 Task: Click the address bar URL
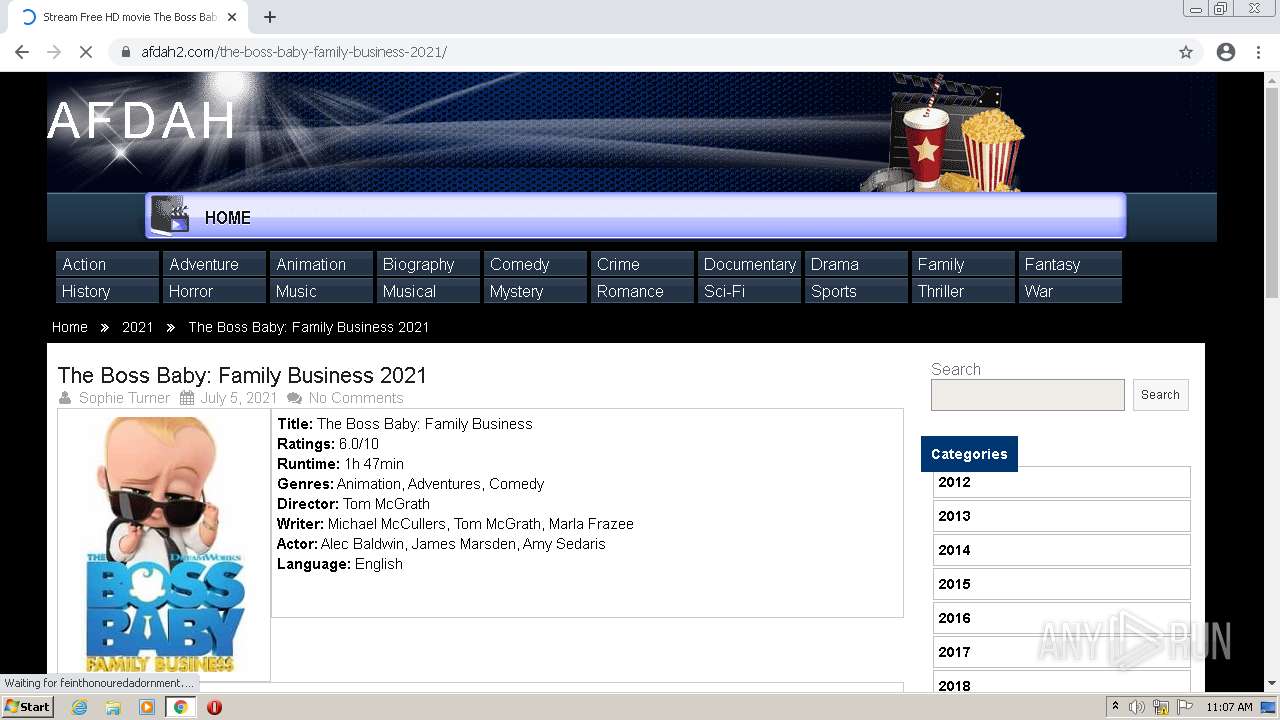(x=294, y=52)
